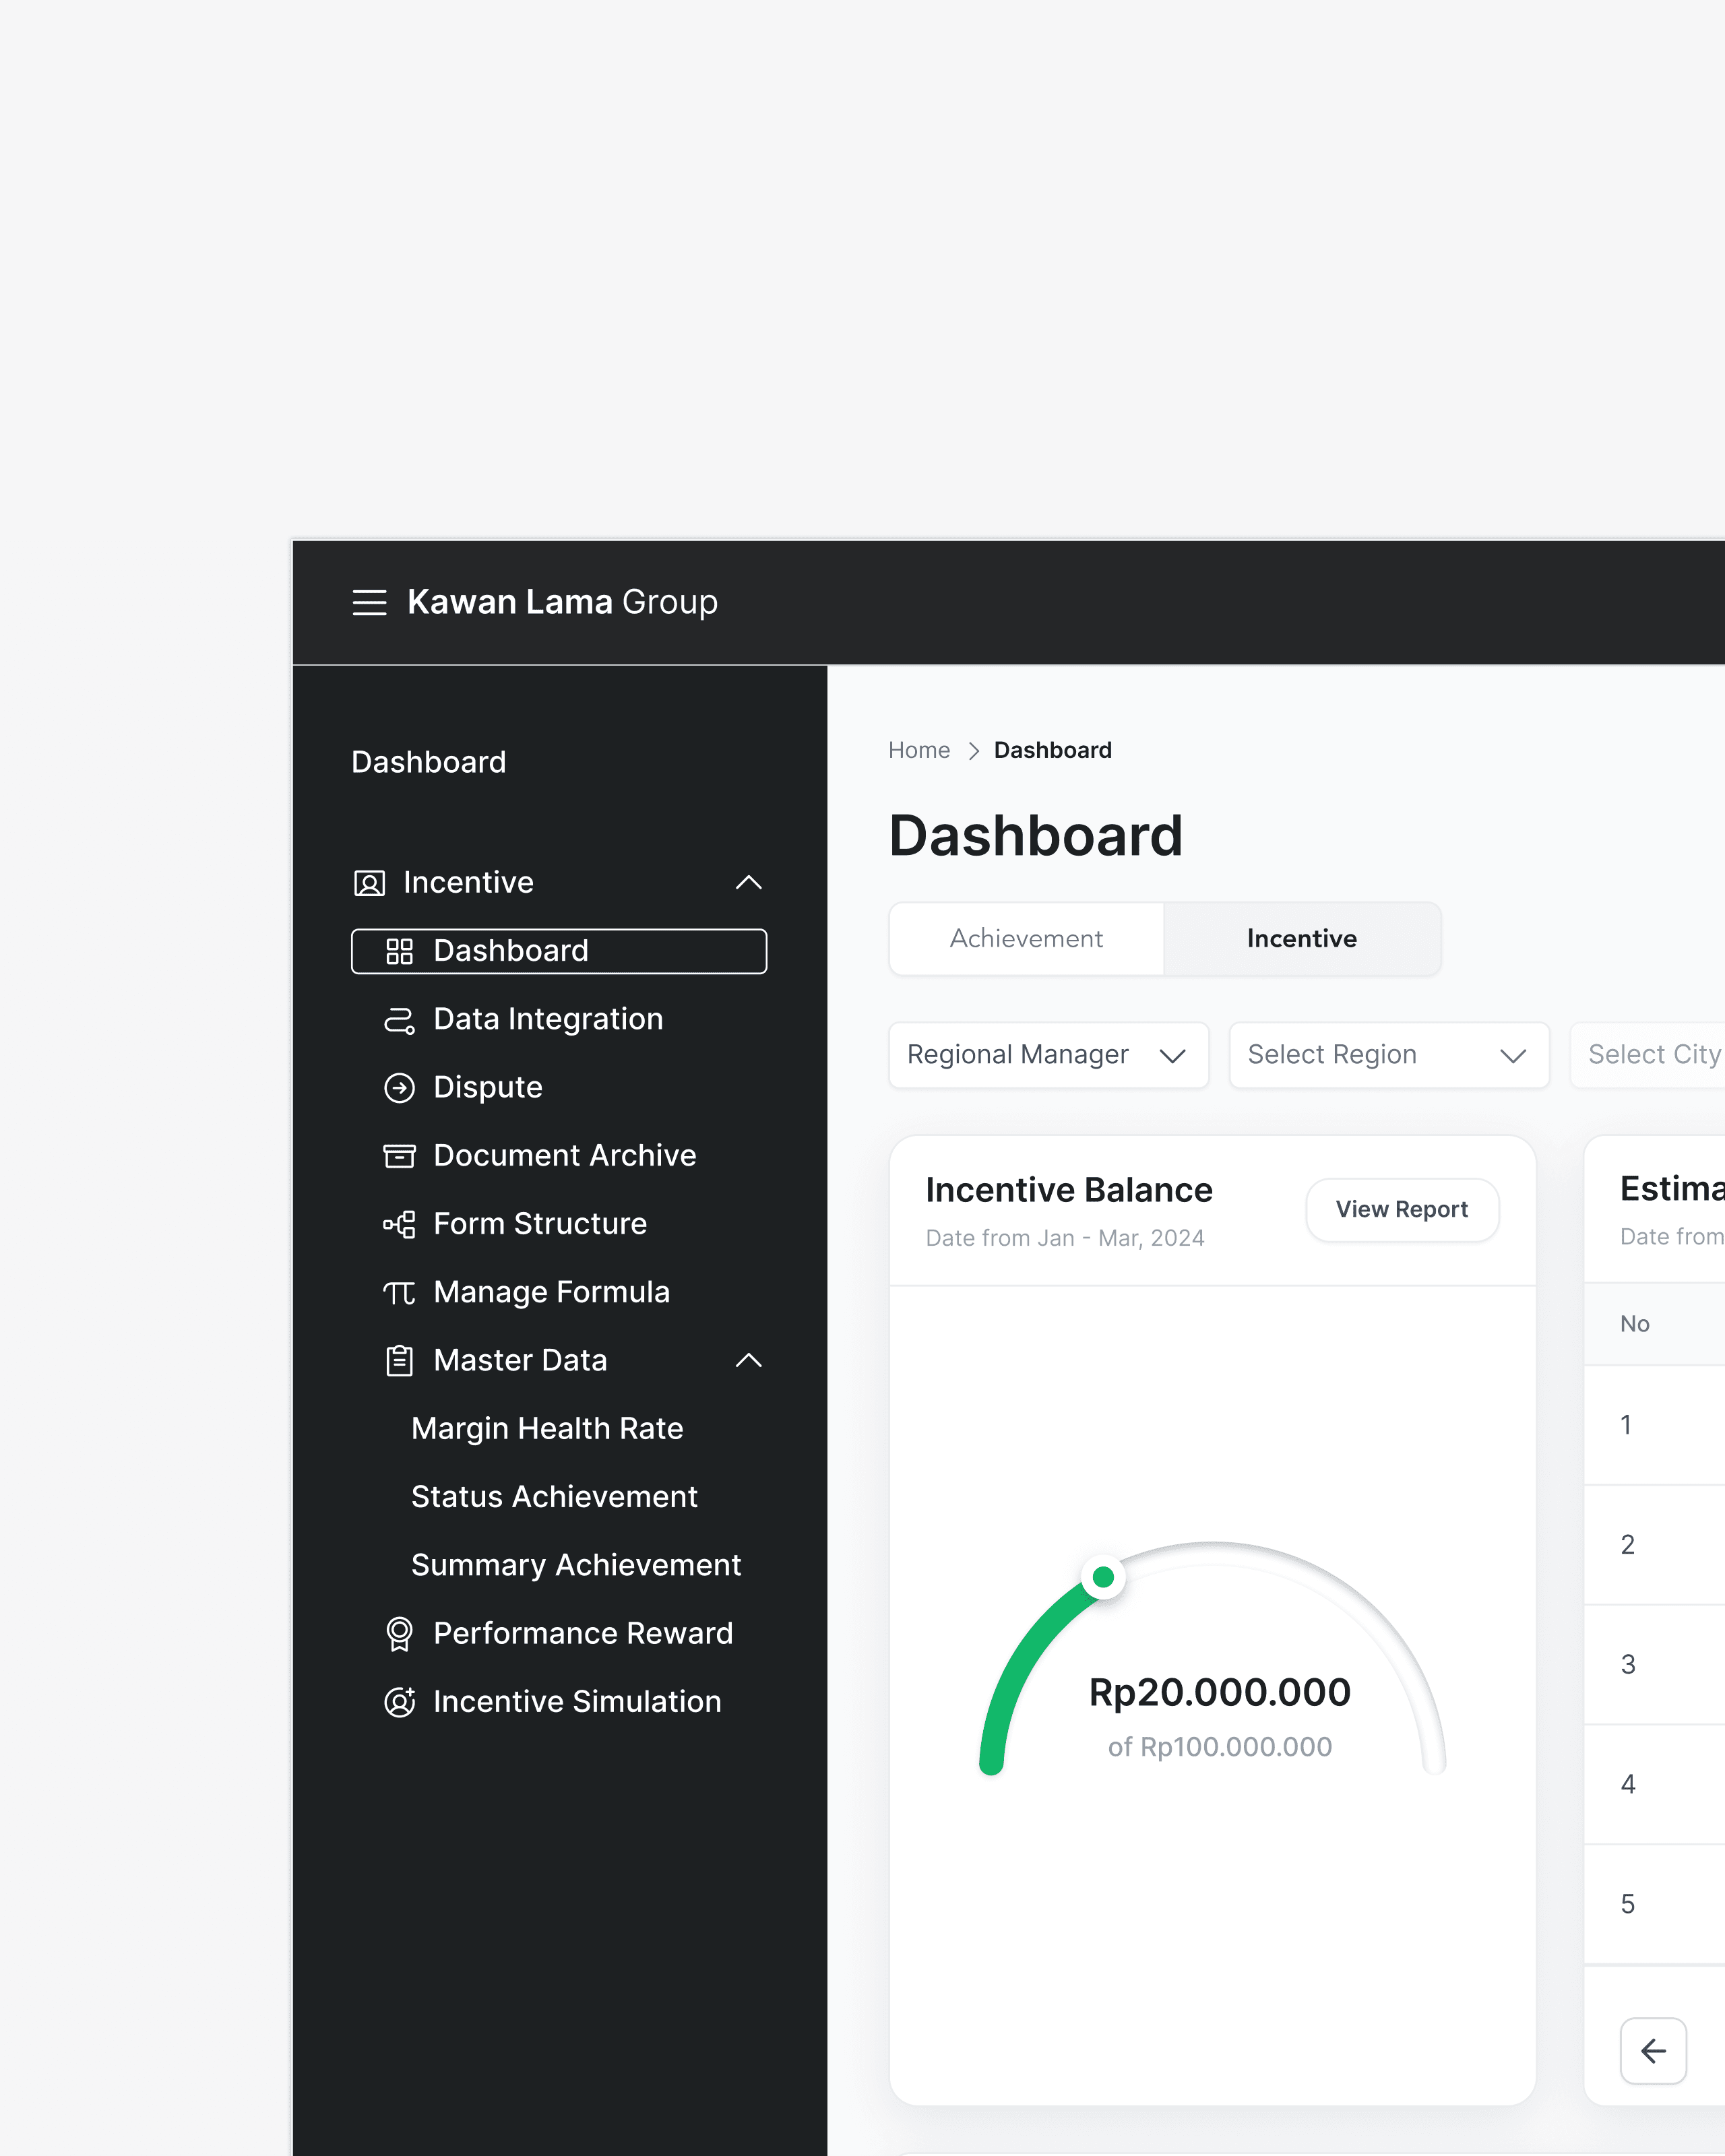Image resolution: width=1725 pixels, height=2156 pixels.
Task: Click the Data Integration route icon
Action: coord(399,1020)
